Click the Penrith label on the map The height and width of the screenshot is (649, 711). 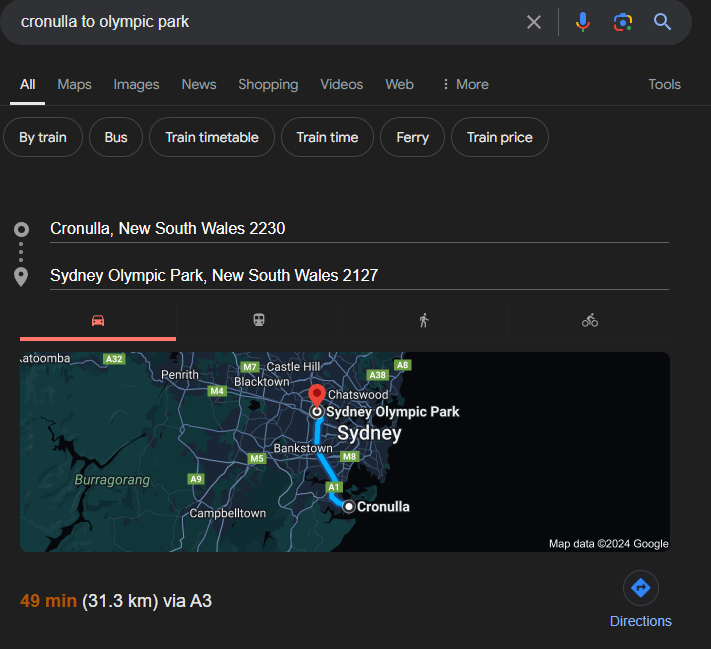point(180,375)
